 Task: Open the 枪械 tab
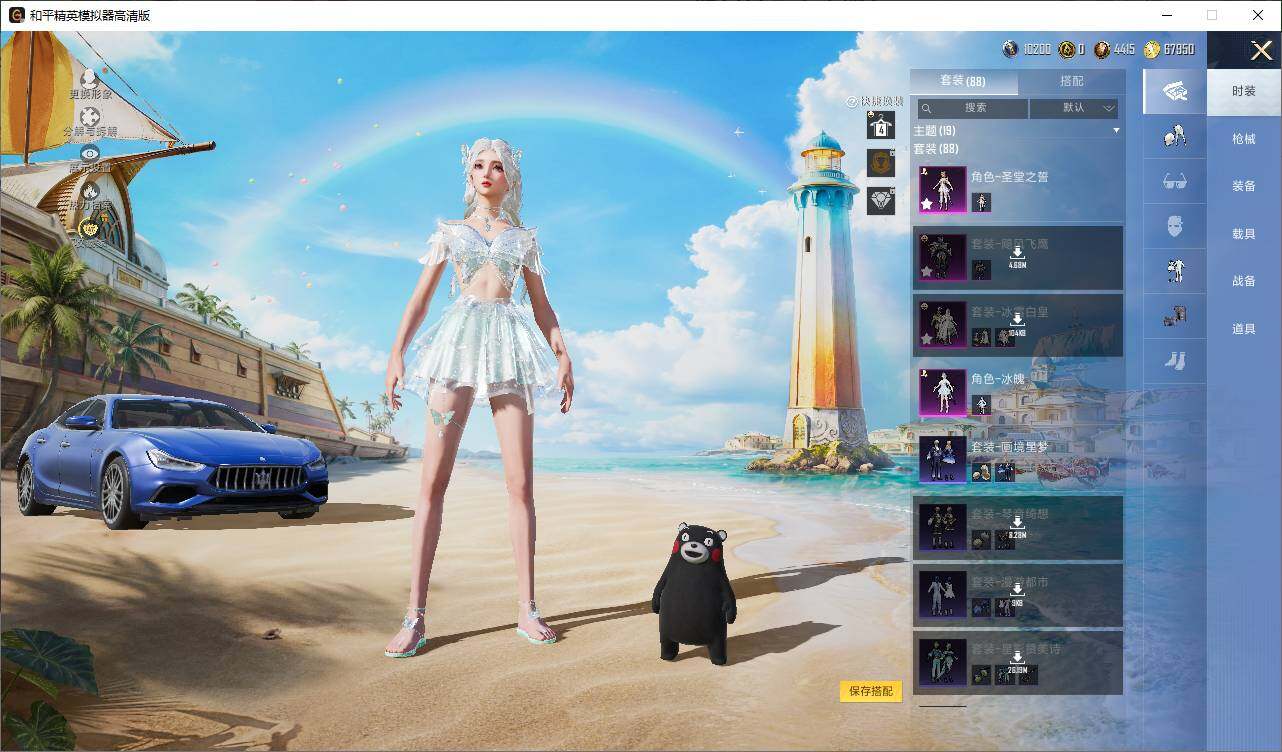coord(1244,139)
